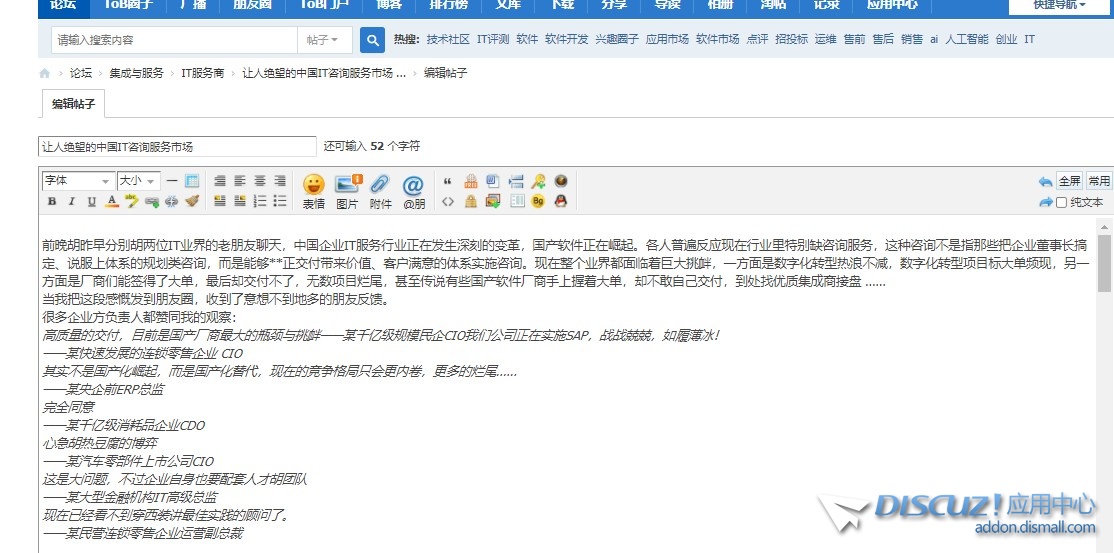Expand the 帖子 search type dropdown
This screenshot has width=1114, height=553.
point(322,40)
